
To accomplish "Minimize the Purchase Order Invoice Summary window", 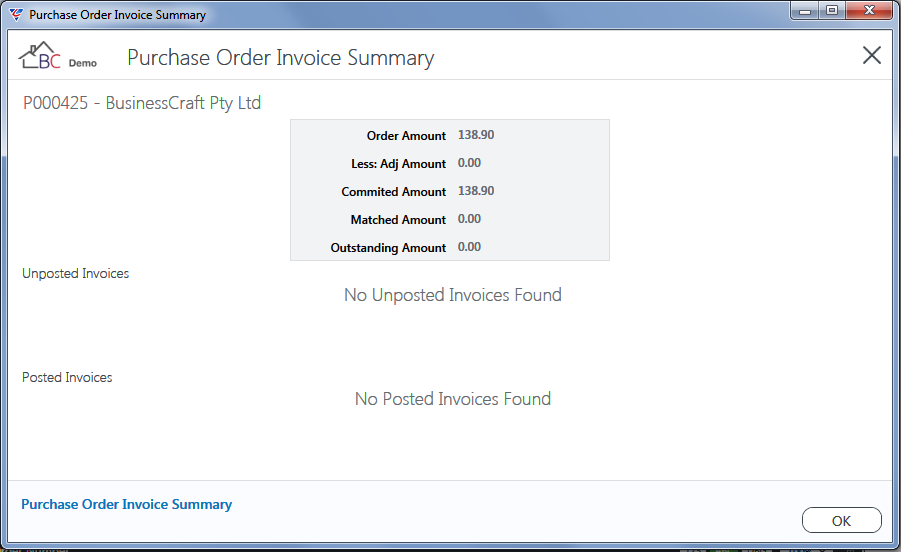I will 804,11.
